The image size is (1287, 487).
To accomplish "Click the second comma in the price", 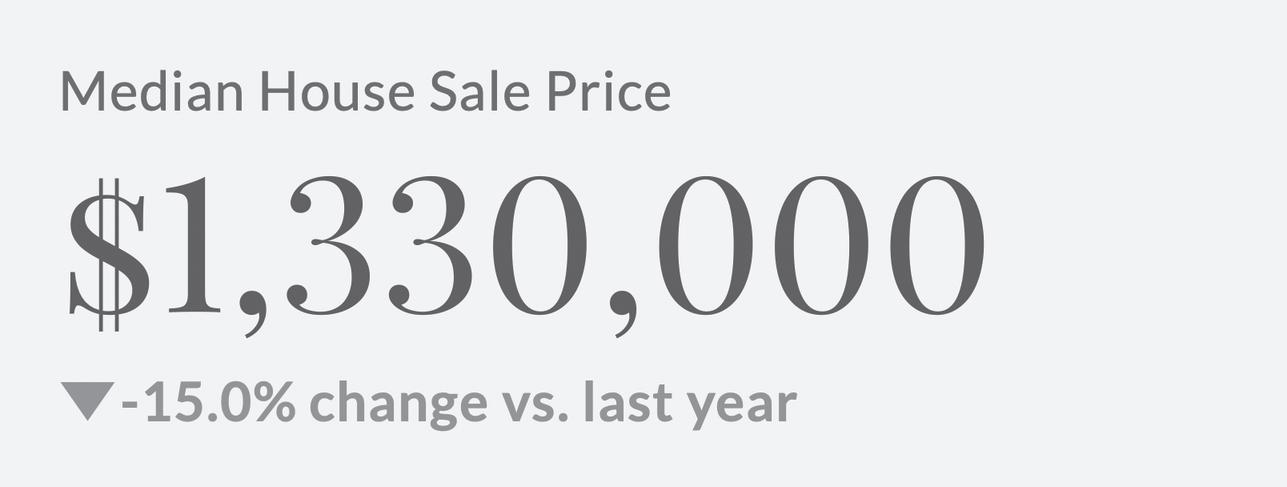I will (x=627, y=312).
